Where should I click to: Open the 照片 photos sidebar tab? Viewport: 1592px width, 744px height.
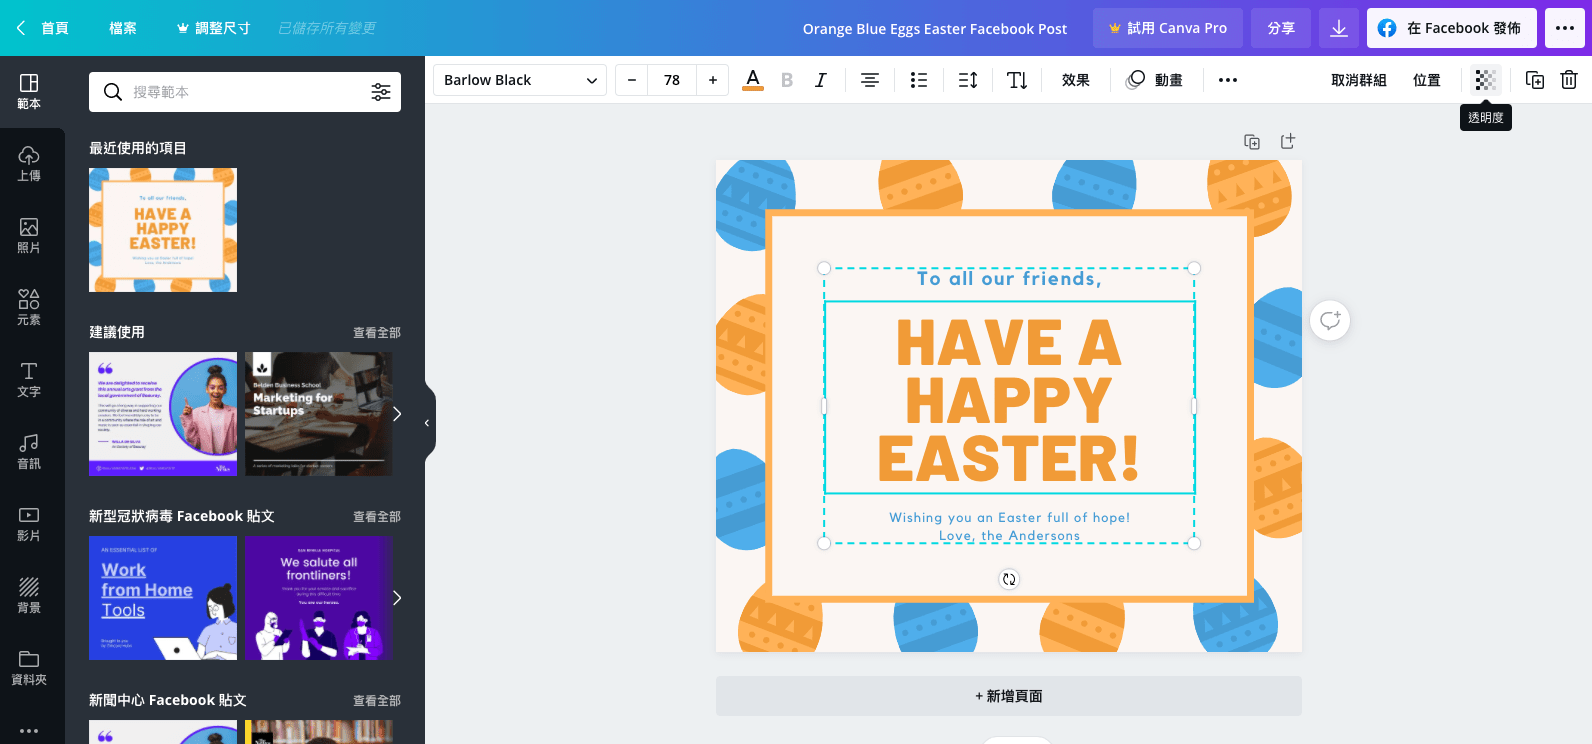29,236
